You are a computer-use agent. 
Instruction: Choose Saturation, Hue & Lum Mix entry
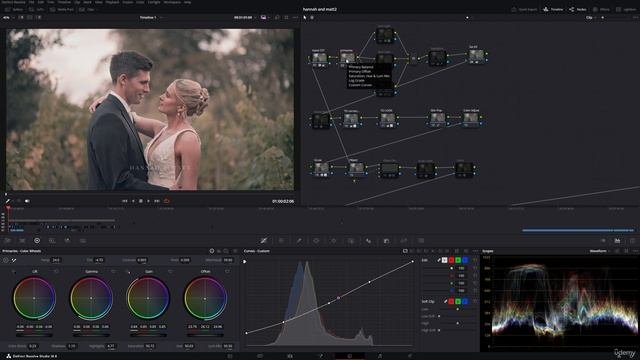[369, 76]
